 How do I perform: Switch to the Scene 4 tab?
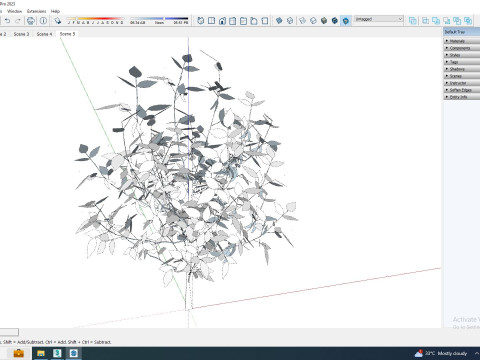point(44,34)
